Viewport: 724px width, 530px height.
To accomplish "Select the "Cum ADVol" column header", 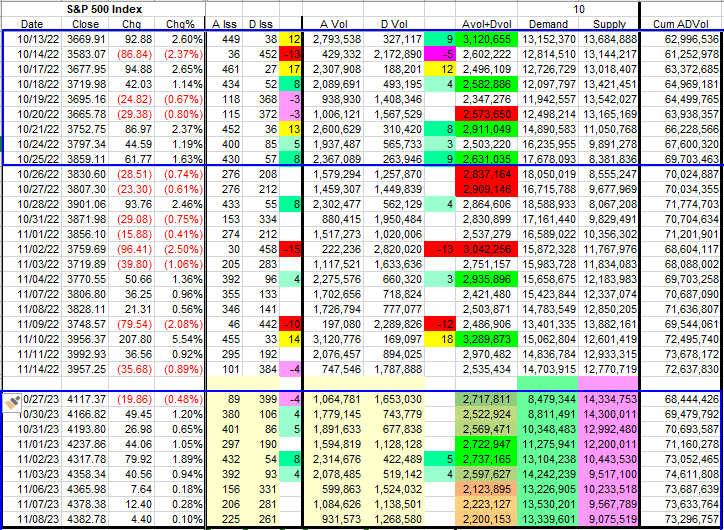I will coord(681,24).
